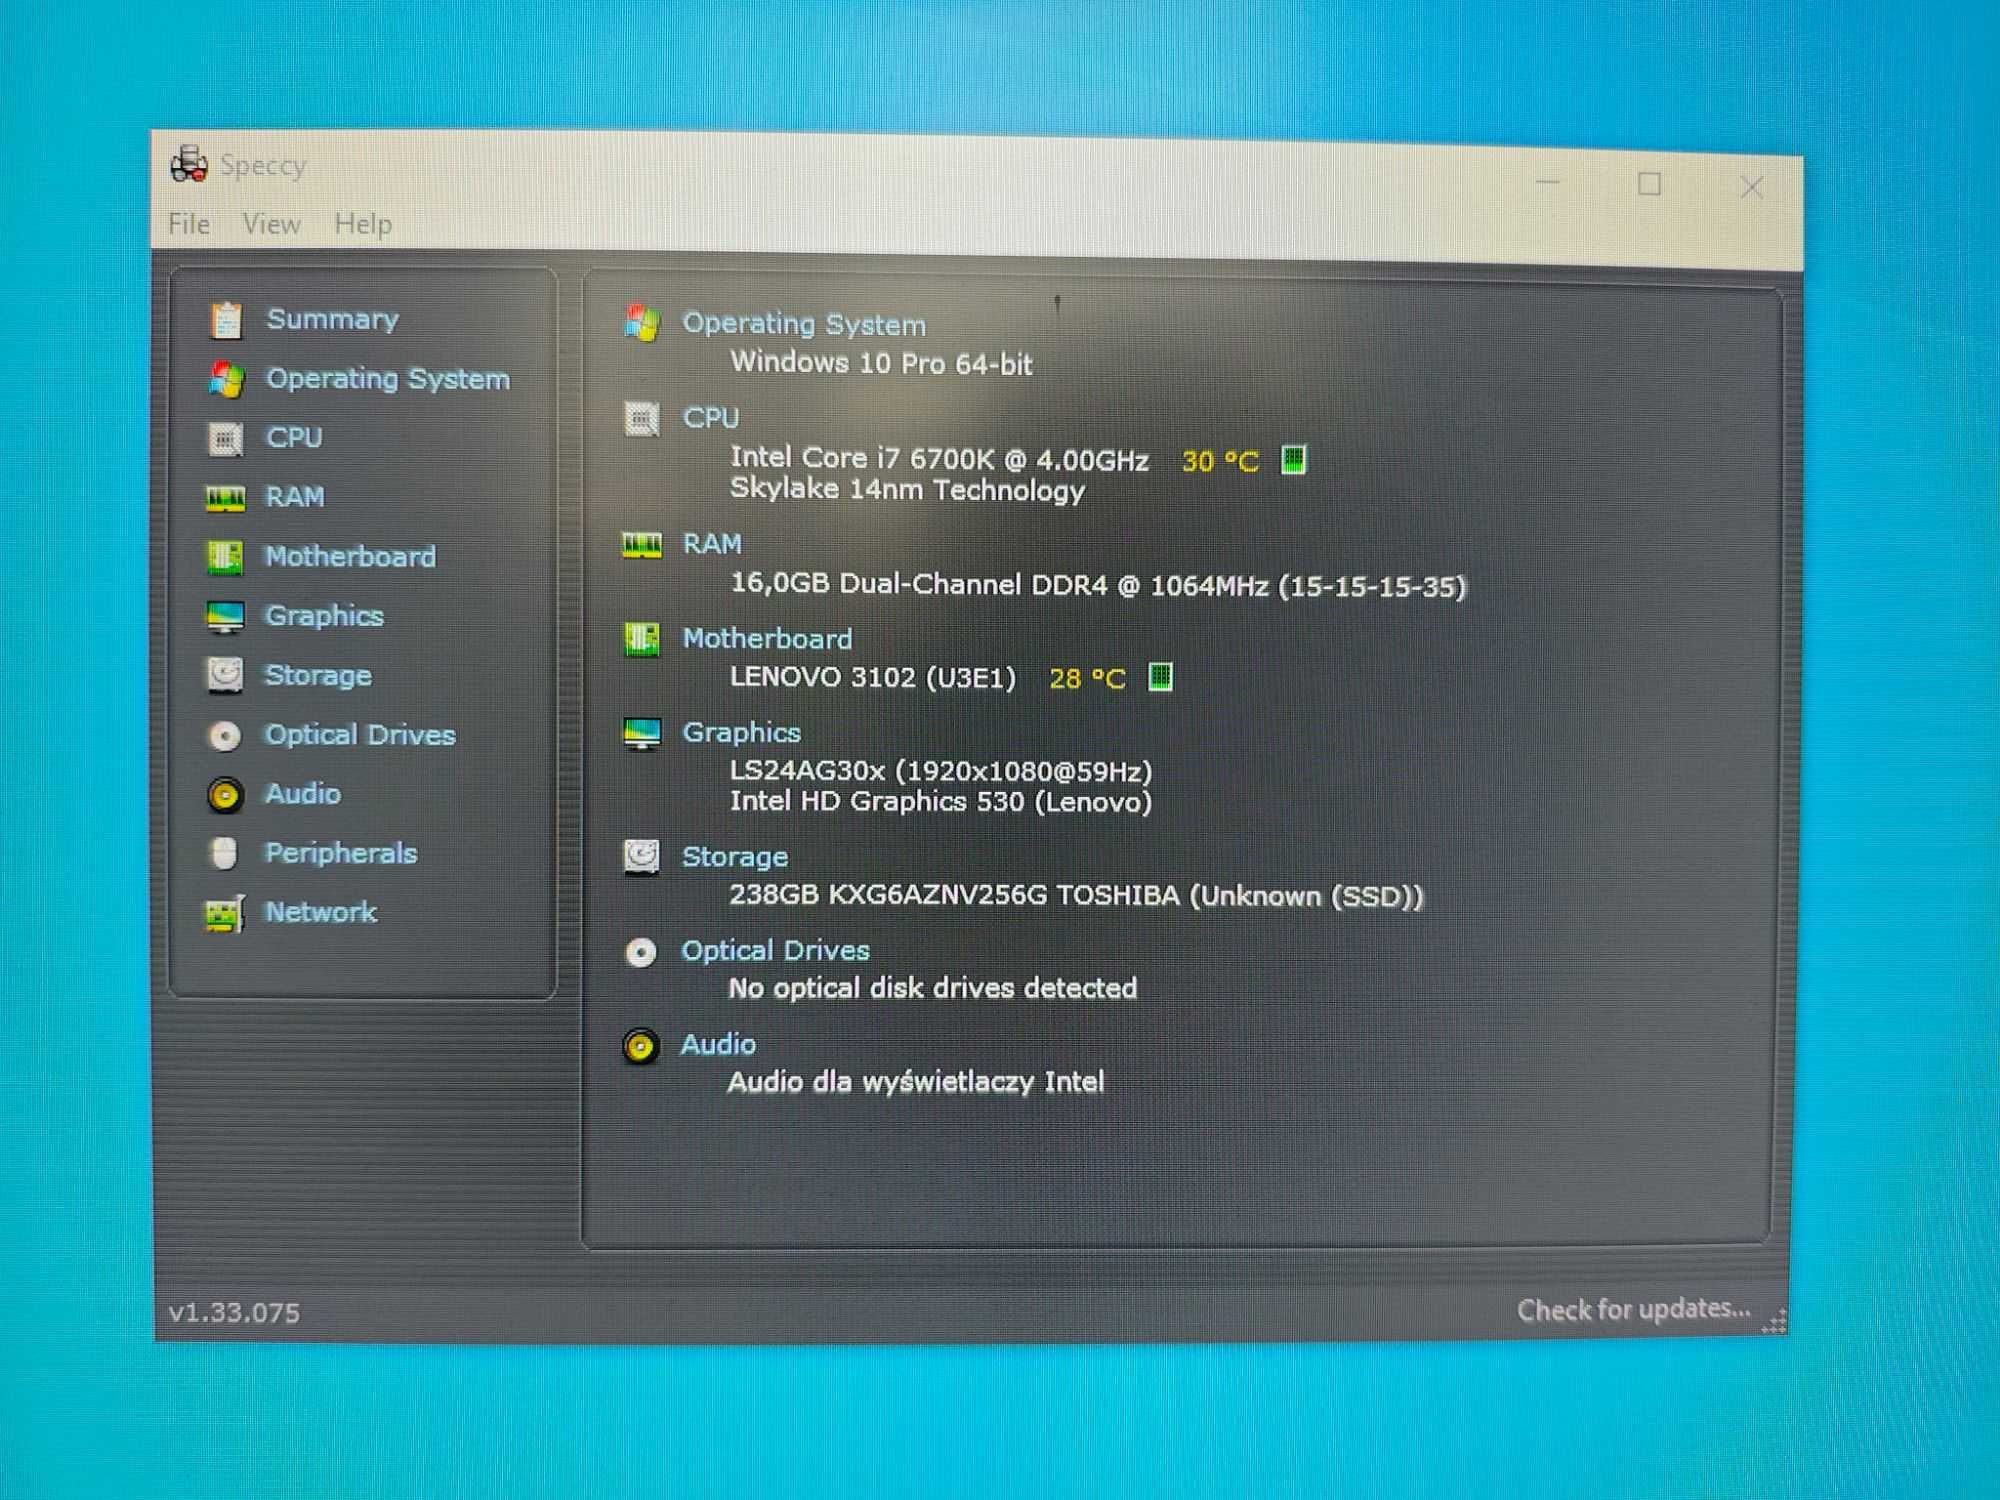
Task: Click the Optical Drives disc icon in sidebar
Action: pos(225,736)
